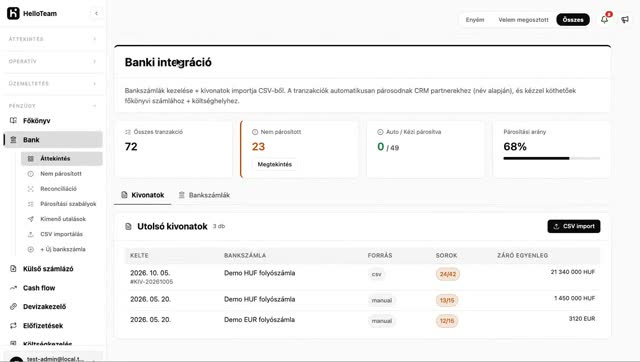Click the HelloTeam logo icon
The width and height of the screenshot is (640, 362).
click(13, 13)
